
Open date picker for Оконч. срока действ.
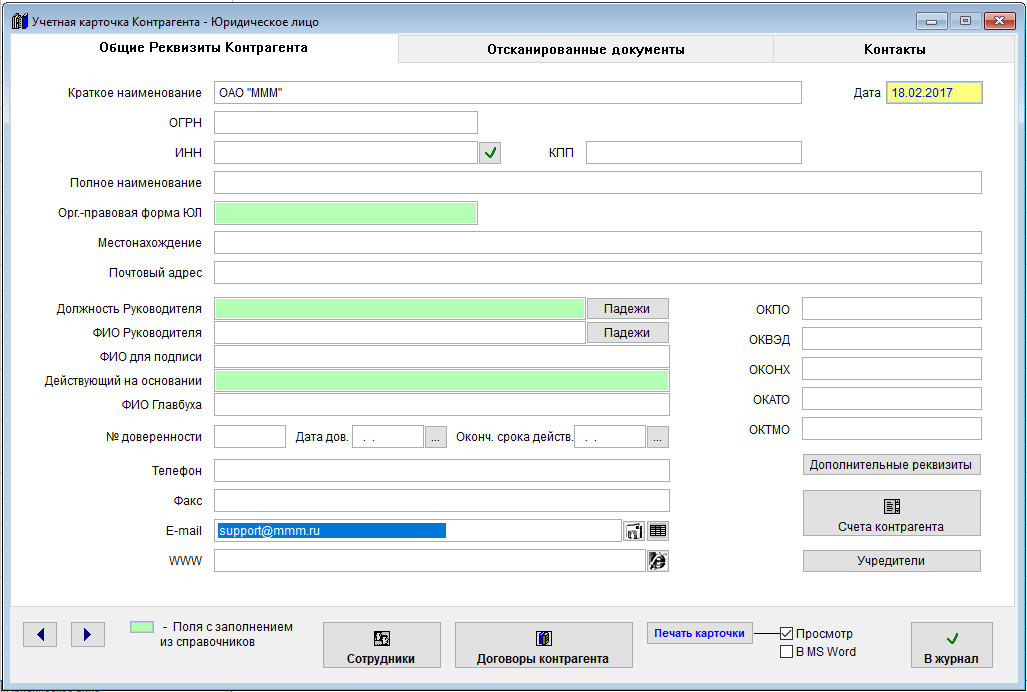(657, 437)
